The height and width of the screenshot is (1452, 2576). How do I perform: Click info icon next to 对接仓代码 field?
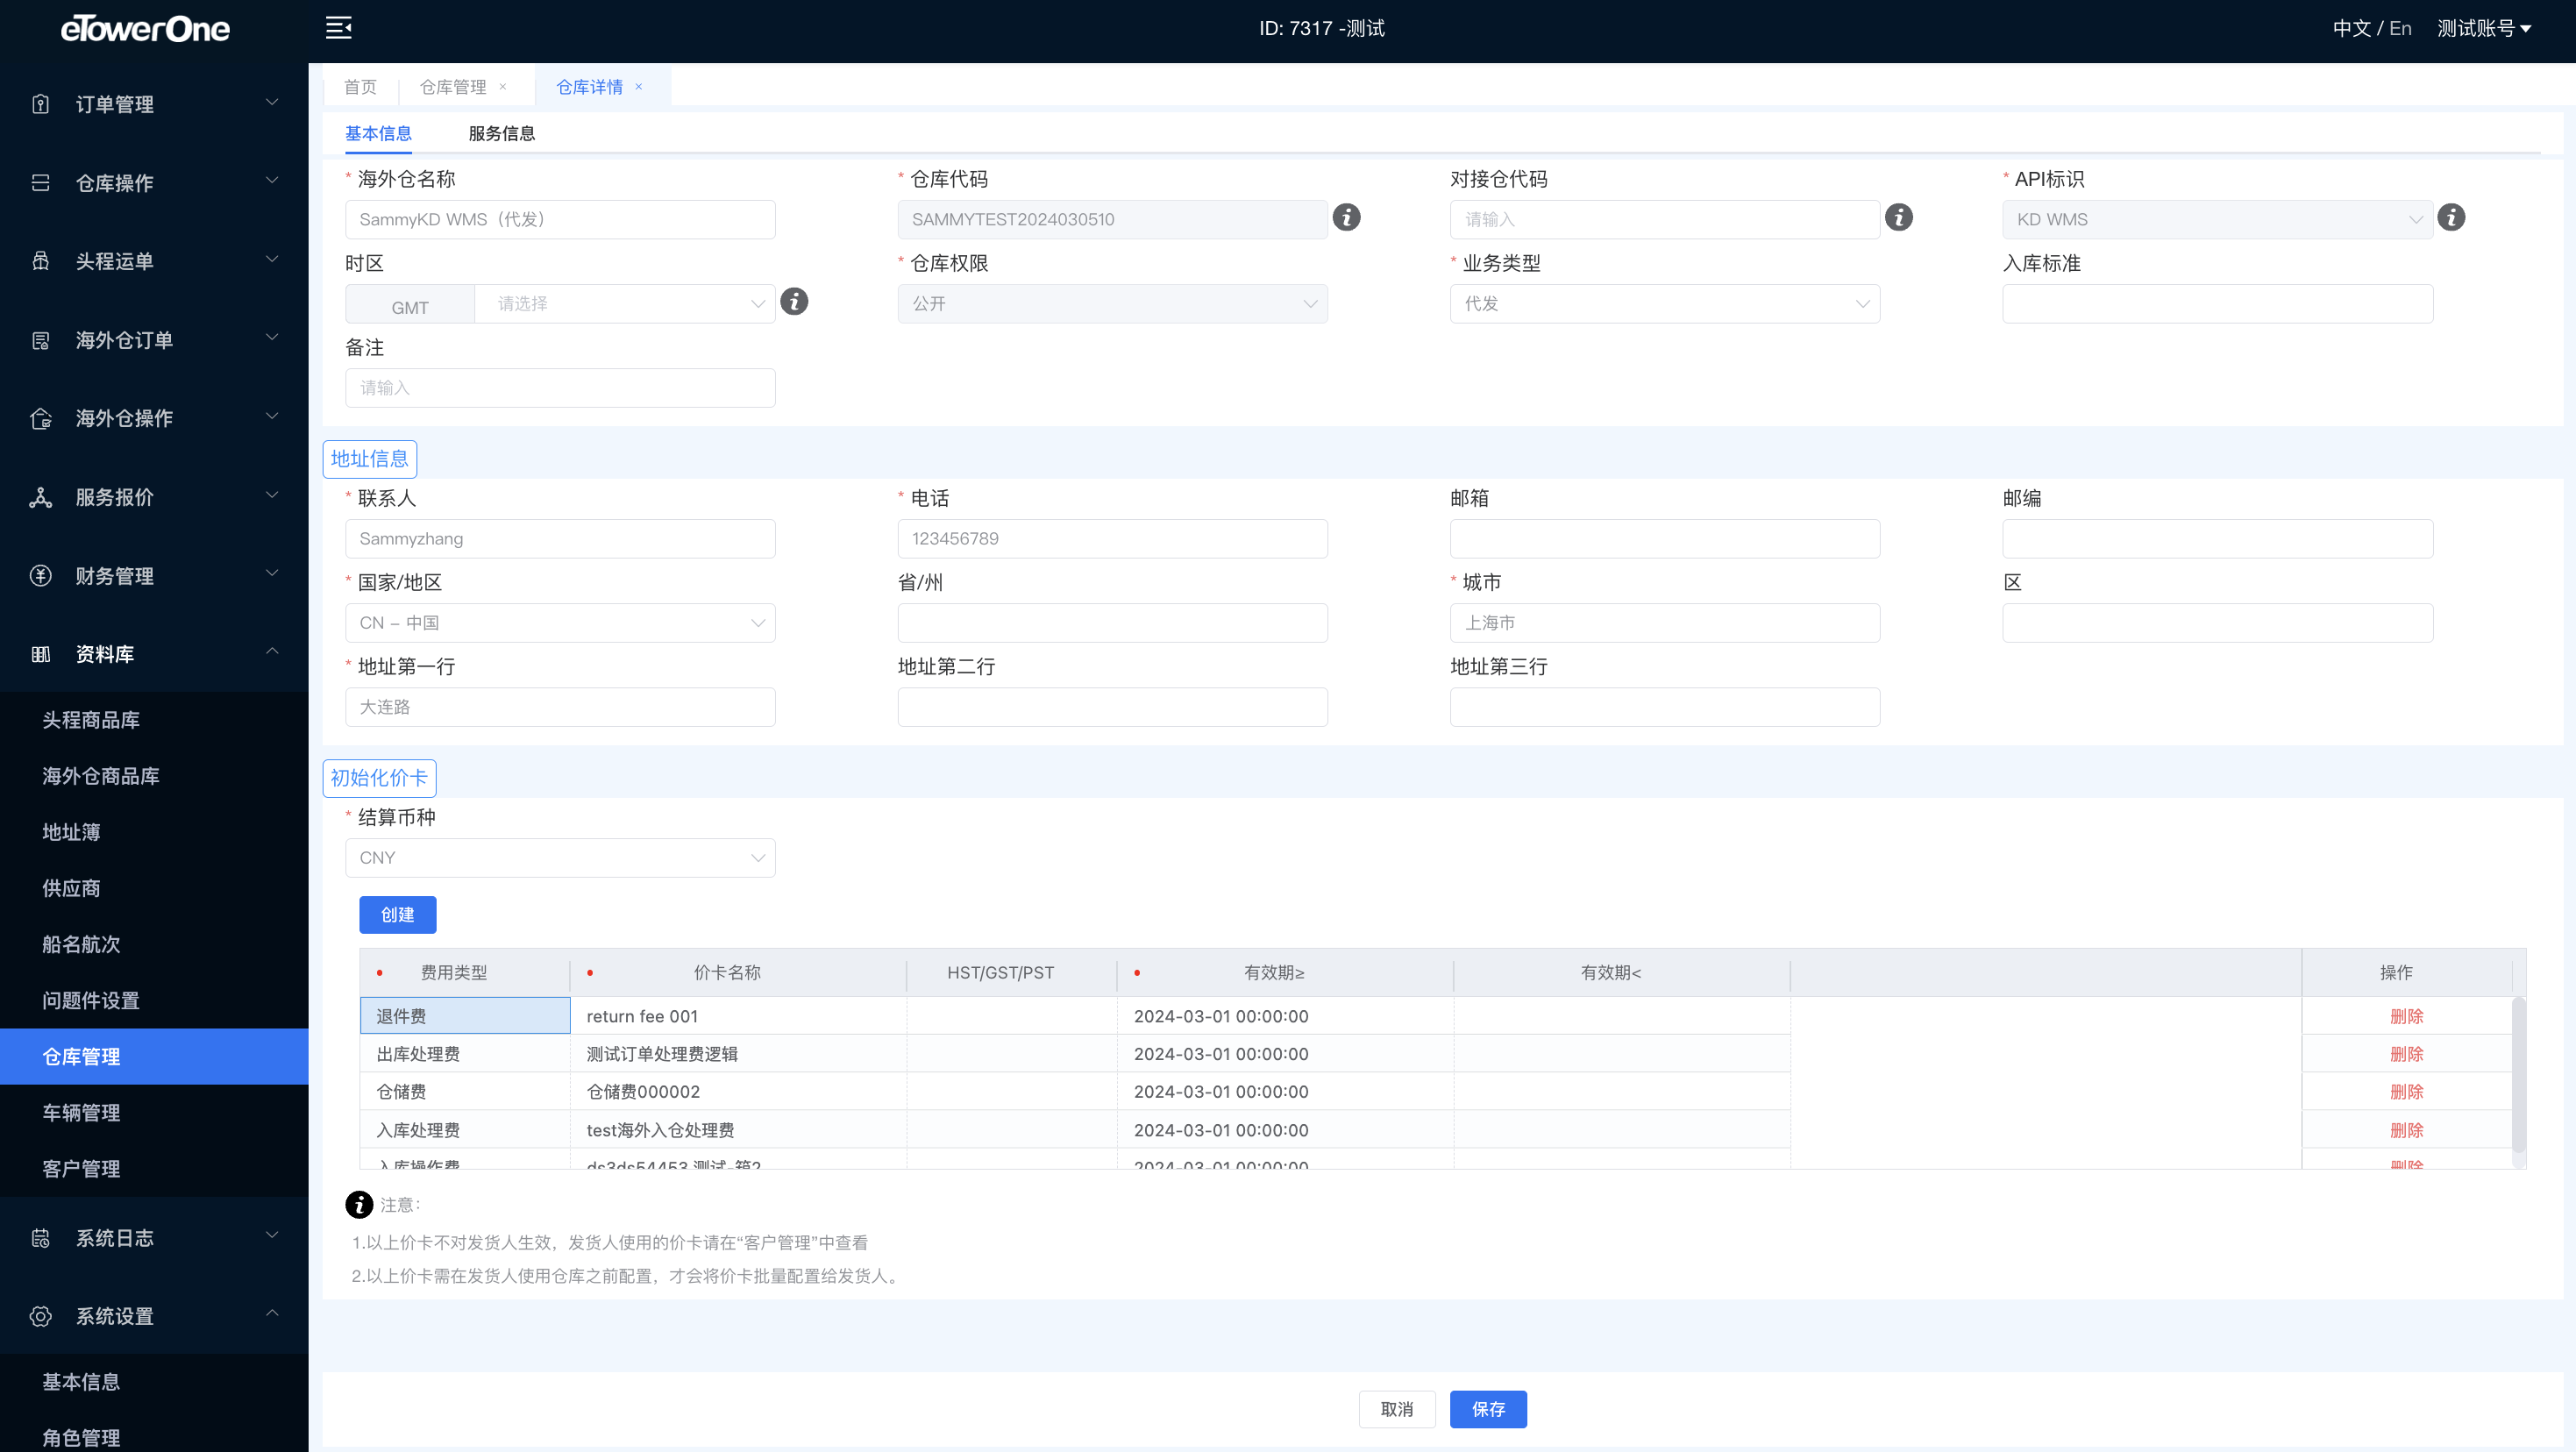1899,217
